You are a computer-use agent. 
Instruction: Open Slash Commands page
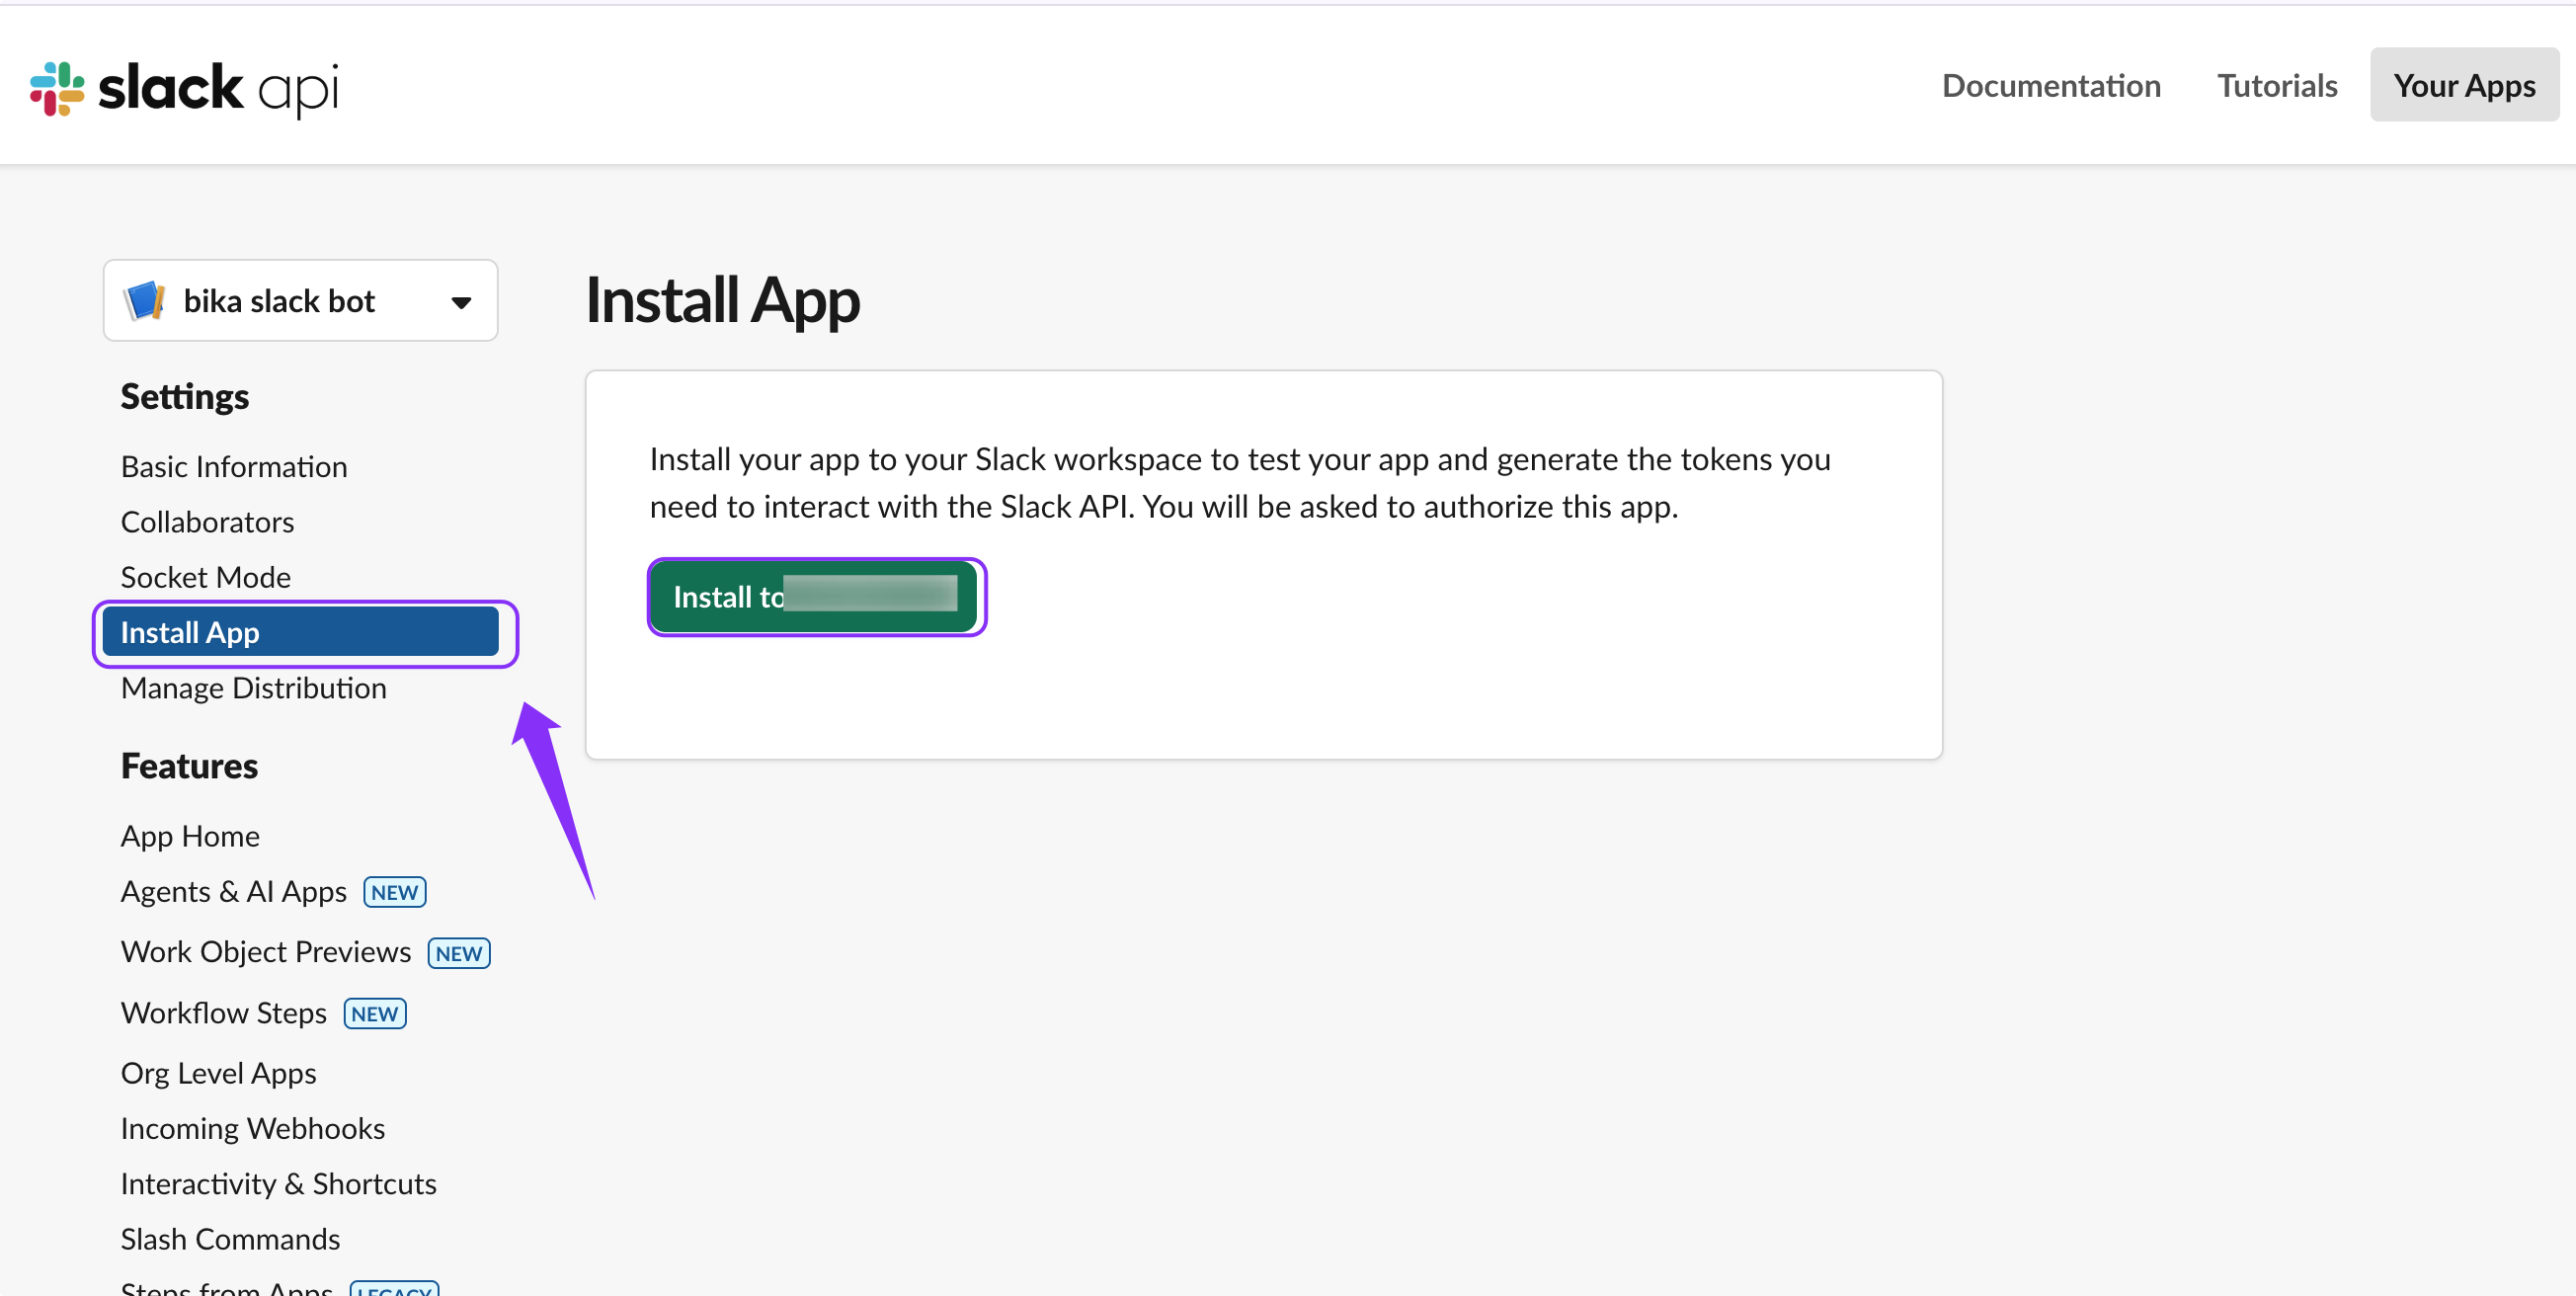[x=230, y=1239]
